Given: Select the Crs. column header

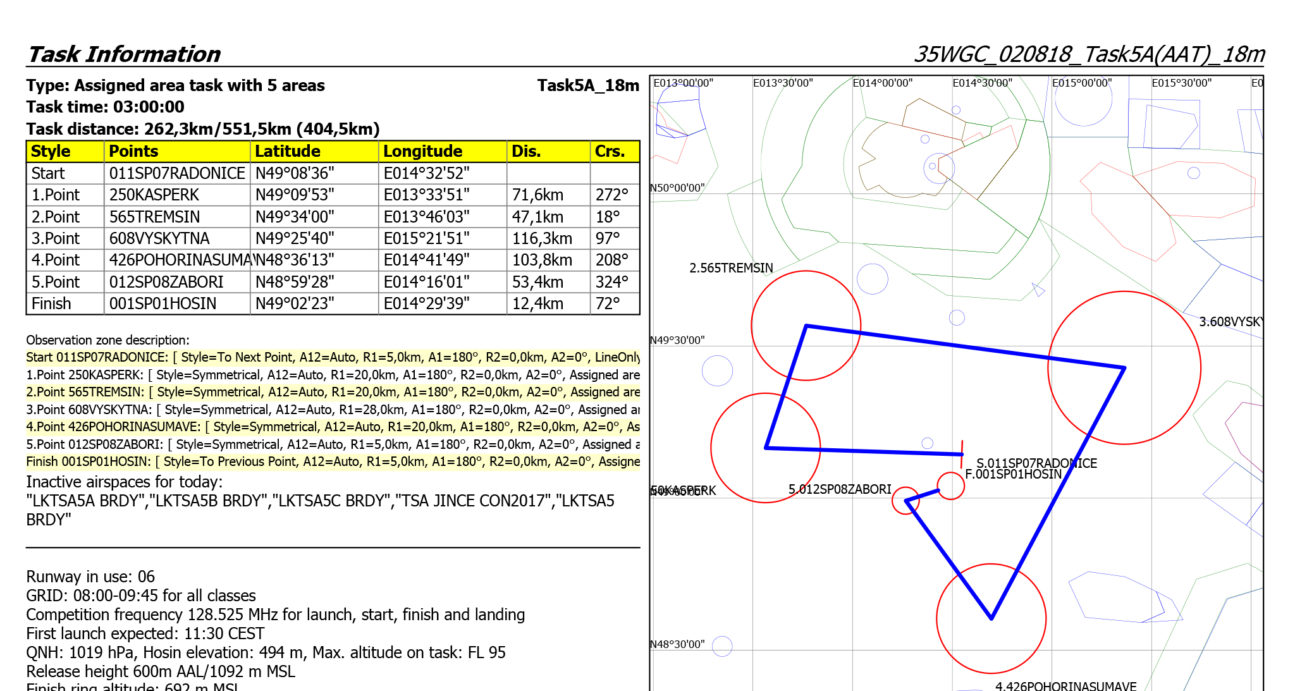Looking at the screenshot, I should pos(609,152).
